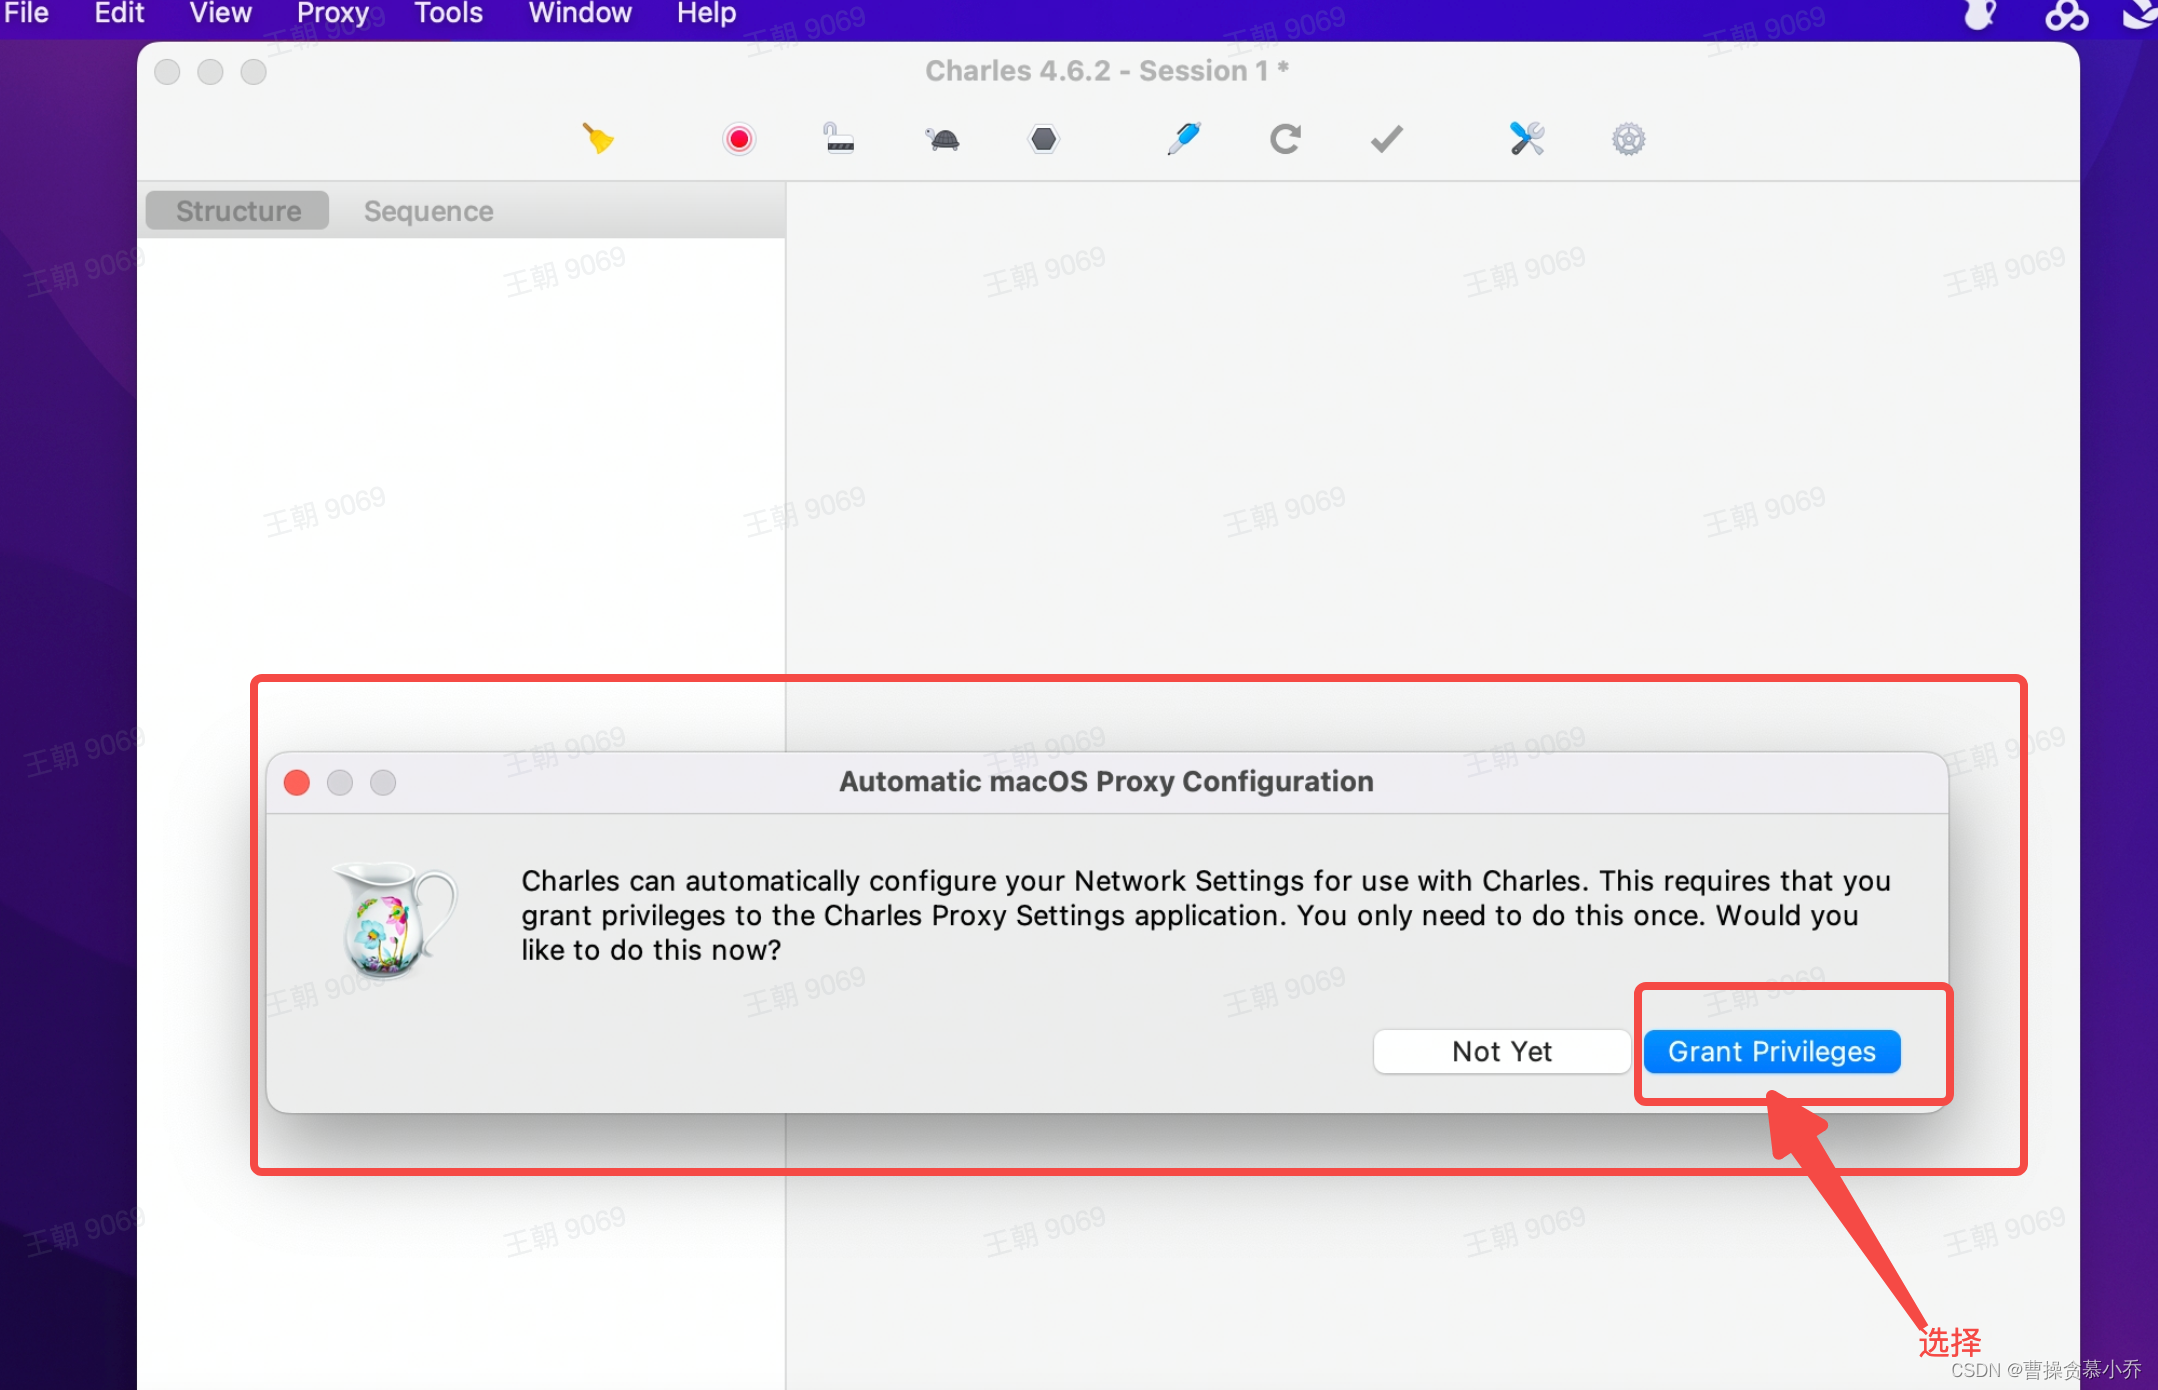Open the Tools menu

point(448,13)
